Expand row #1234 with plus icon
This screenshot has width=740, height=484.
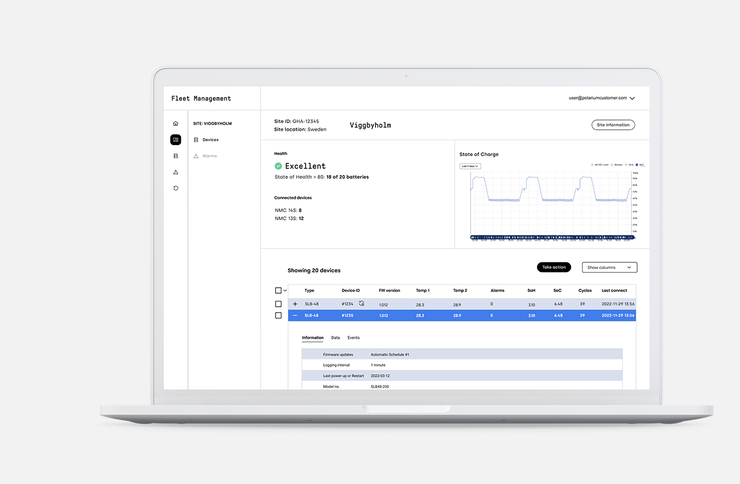295,304
